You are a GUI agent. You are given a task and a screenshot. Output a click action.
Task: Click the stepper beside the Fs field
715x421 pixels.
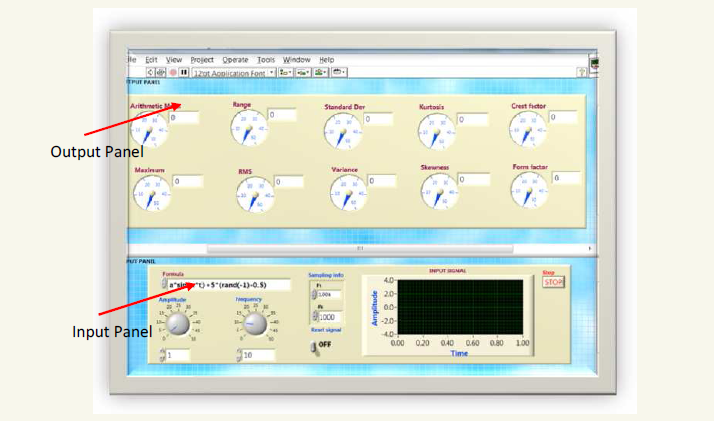pos(314,295)
